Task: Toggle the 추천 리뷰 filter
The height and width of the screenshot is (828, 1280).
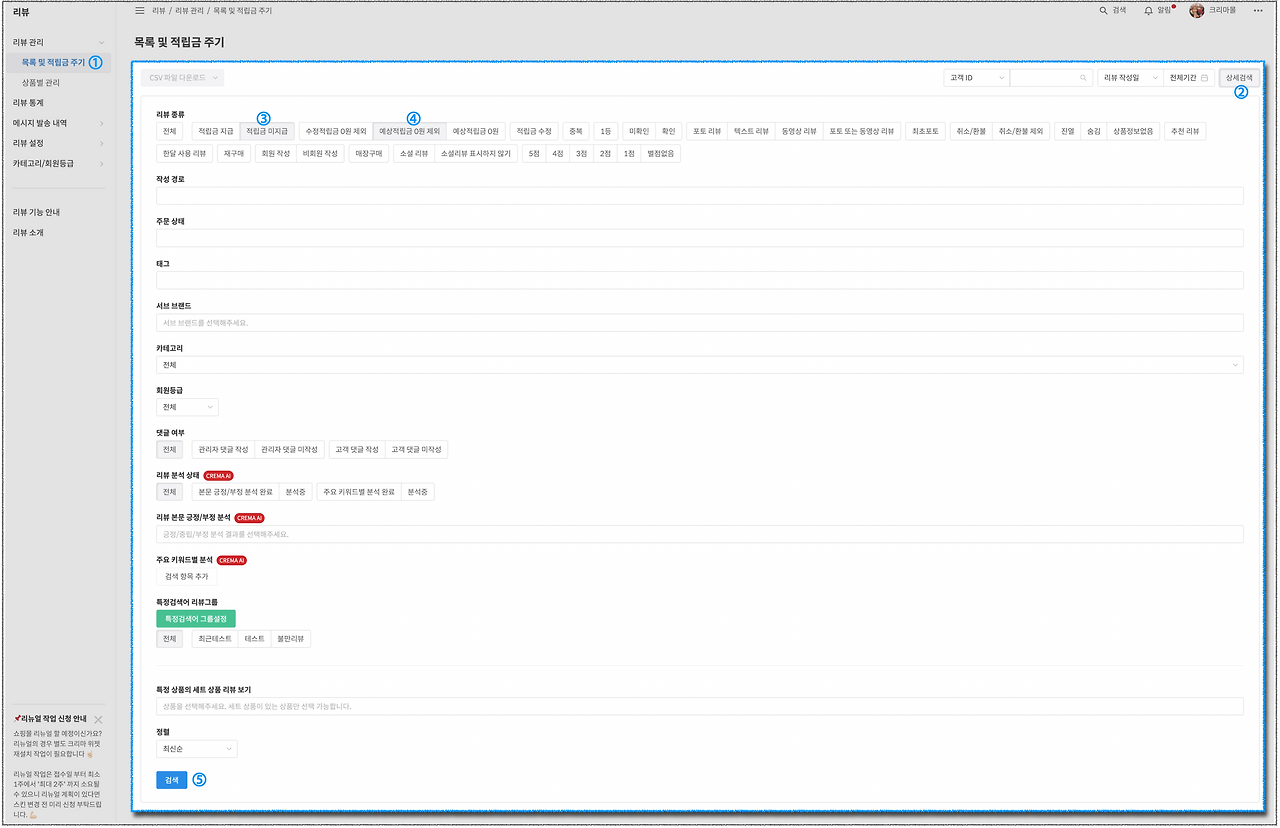Action: 1186,131
